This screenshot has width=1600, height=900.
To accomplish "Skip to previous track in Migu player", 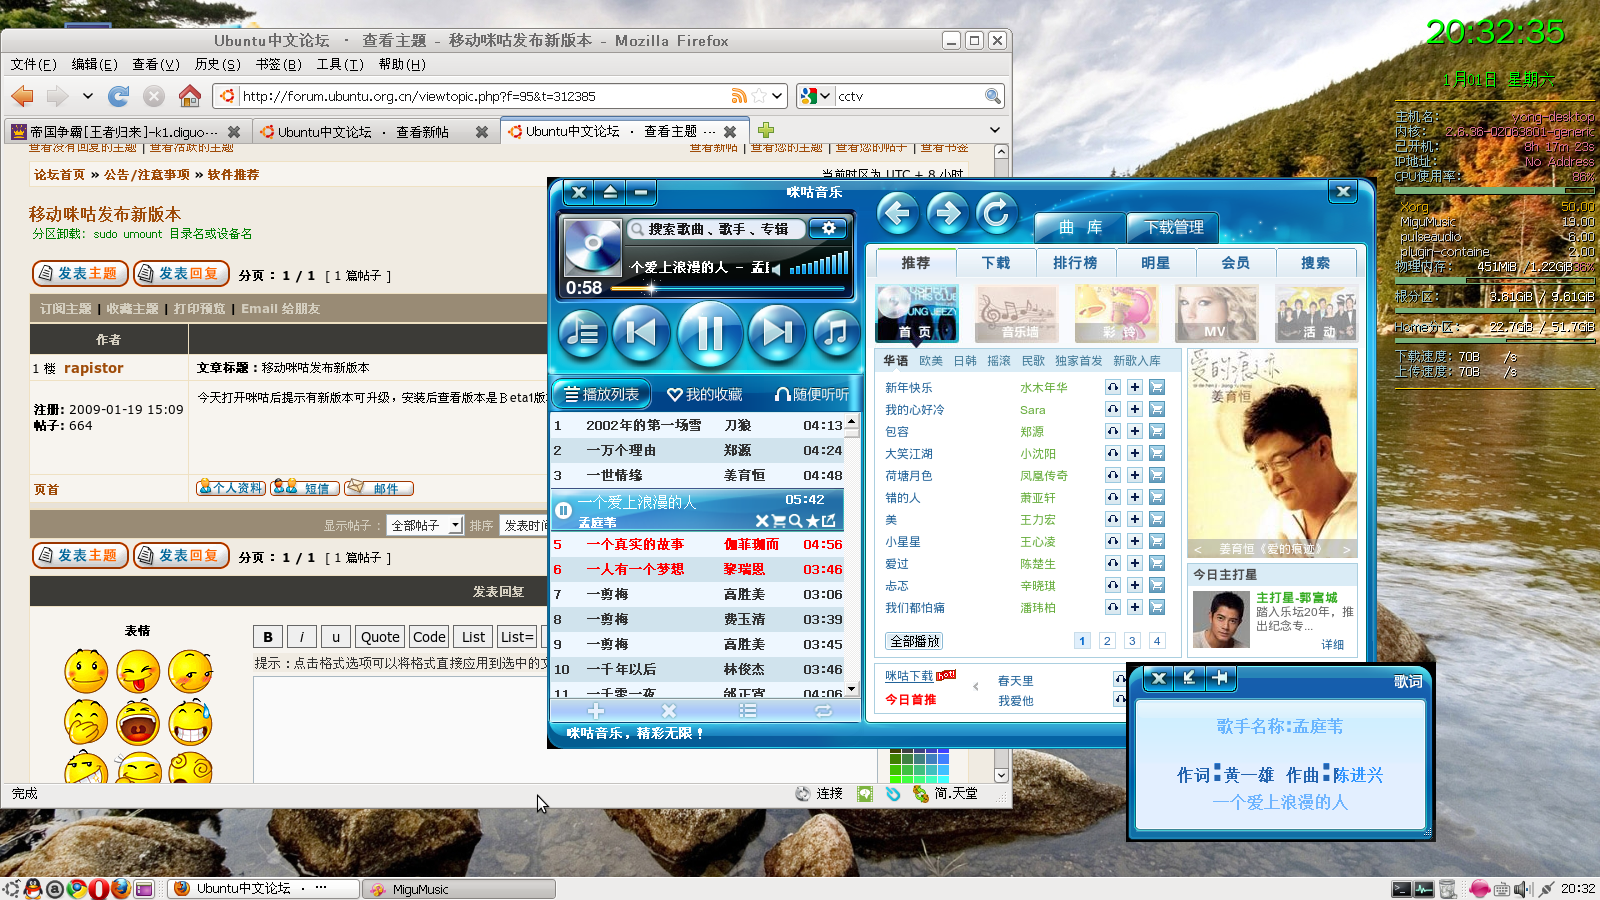I will click(x=640, y=332).
